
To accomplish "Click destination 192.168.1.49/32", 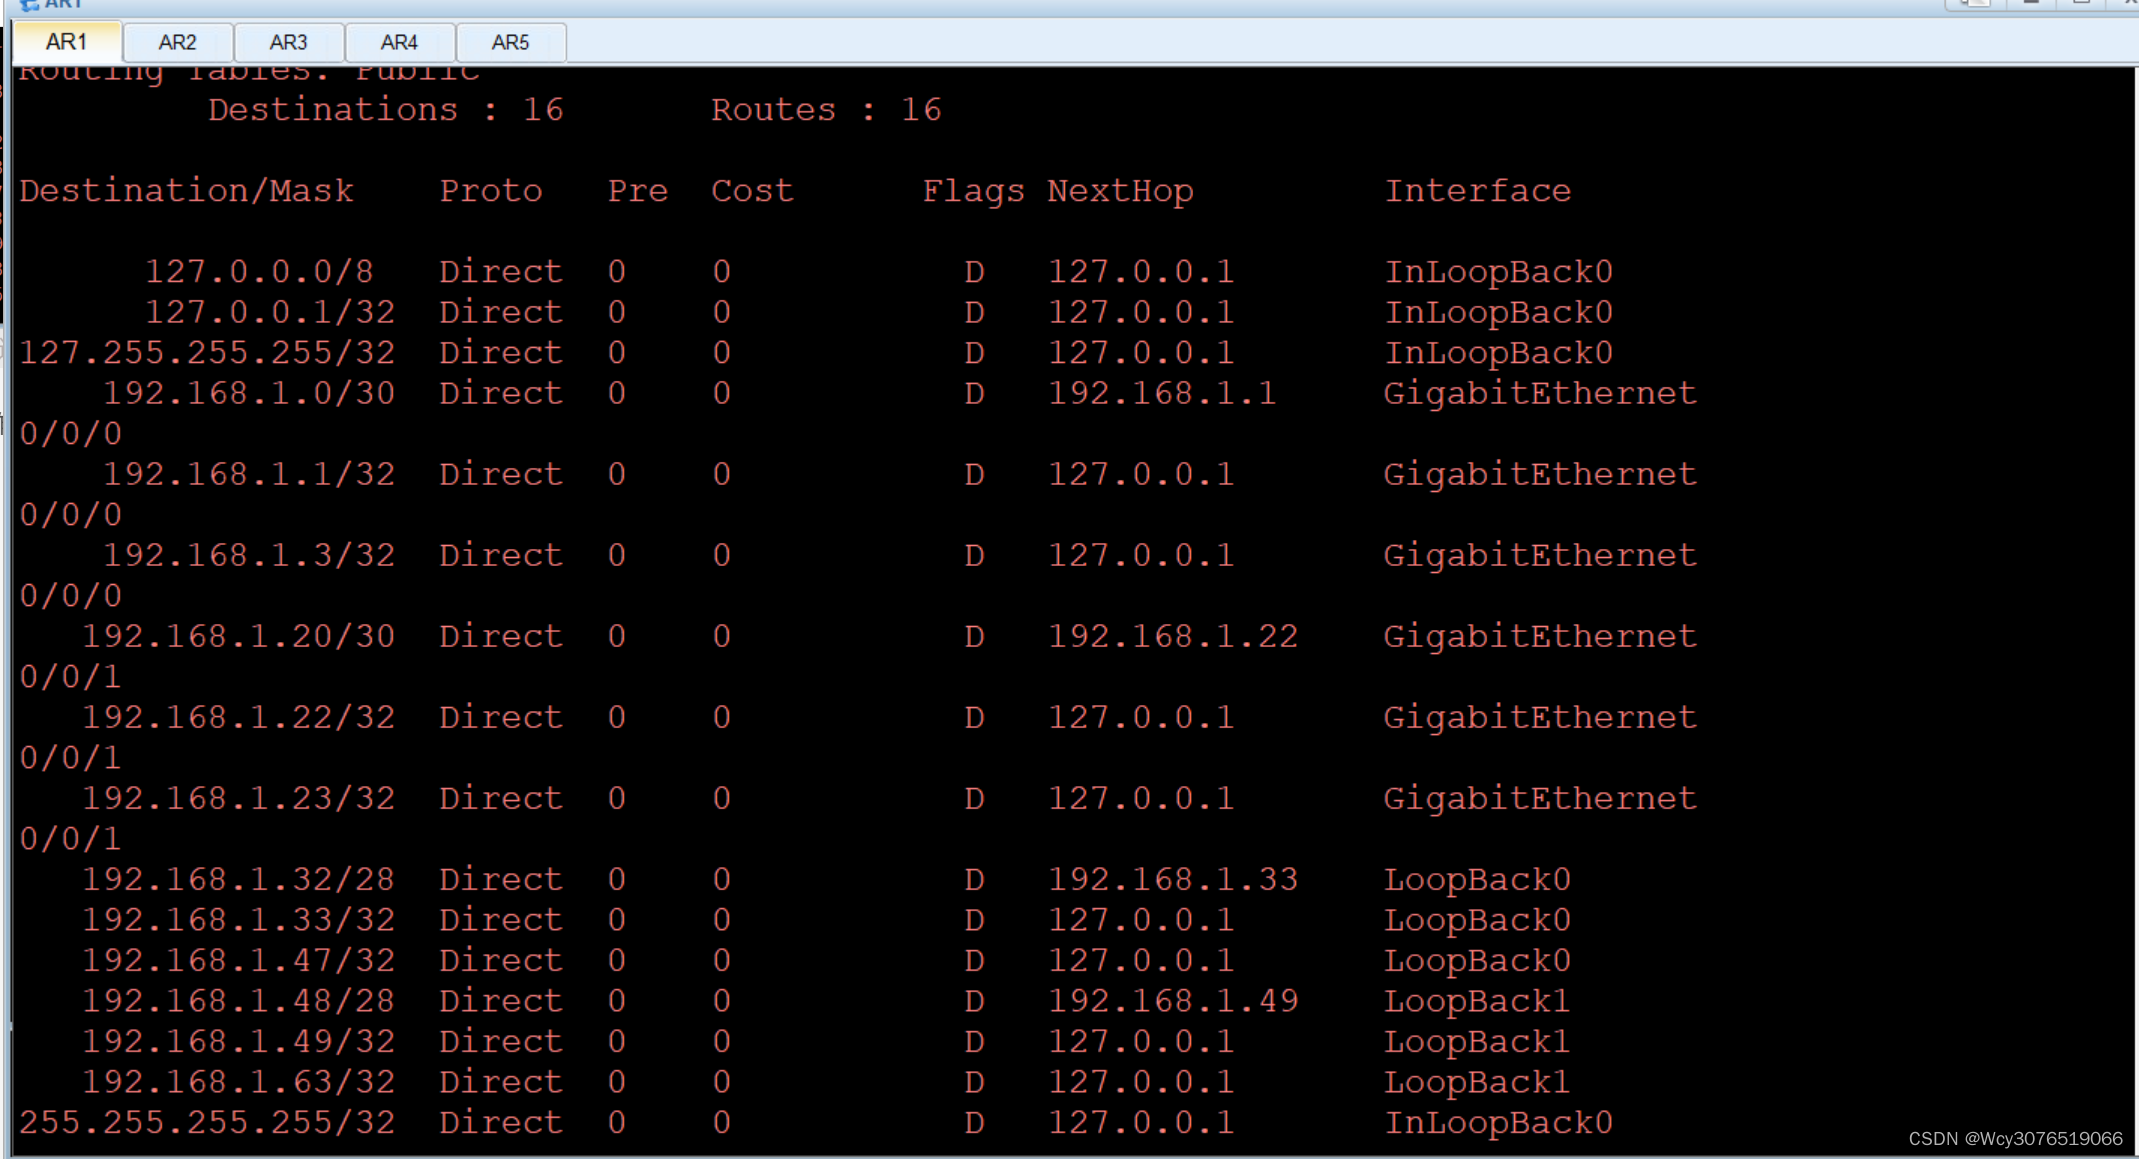I will tap(238, 1042).
